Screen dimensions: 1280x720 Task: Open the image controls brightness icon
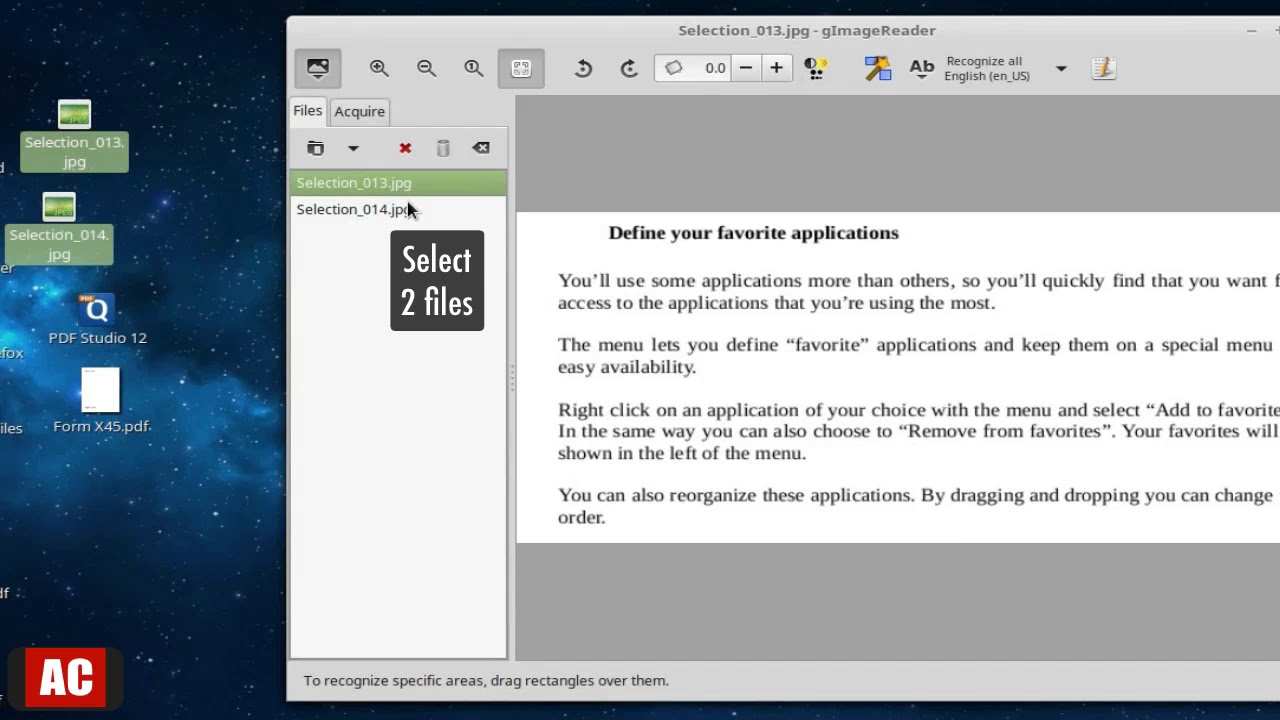pos(816,68)
